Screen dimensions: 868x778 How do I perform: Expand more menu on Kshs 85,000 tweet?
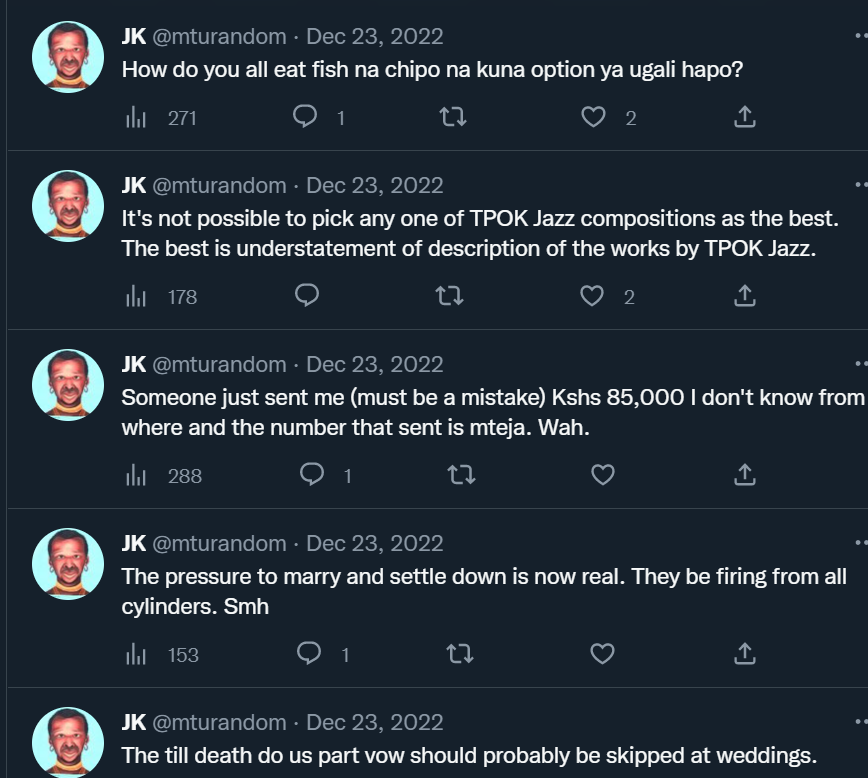click(861, 365)
